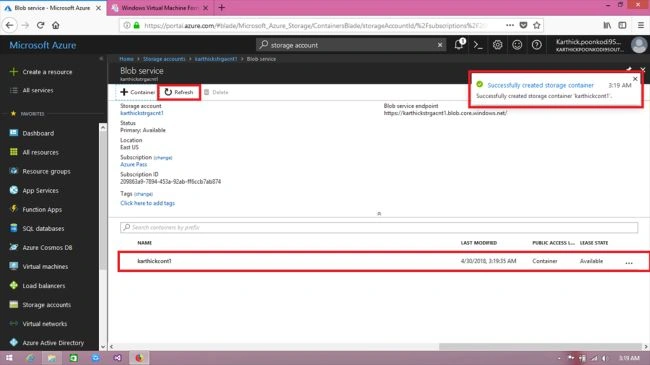This screenshot has width=650, height=365.
Task: Click the LEASE STATE column header
Action: tap(594, 243)
